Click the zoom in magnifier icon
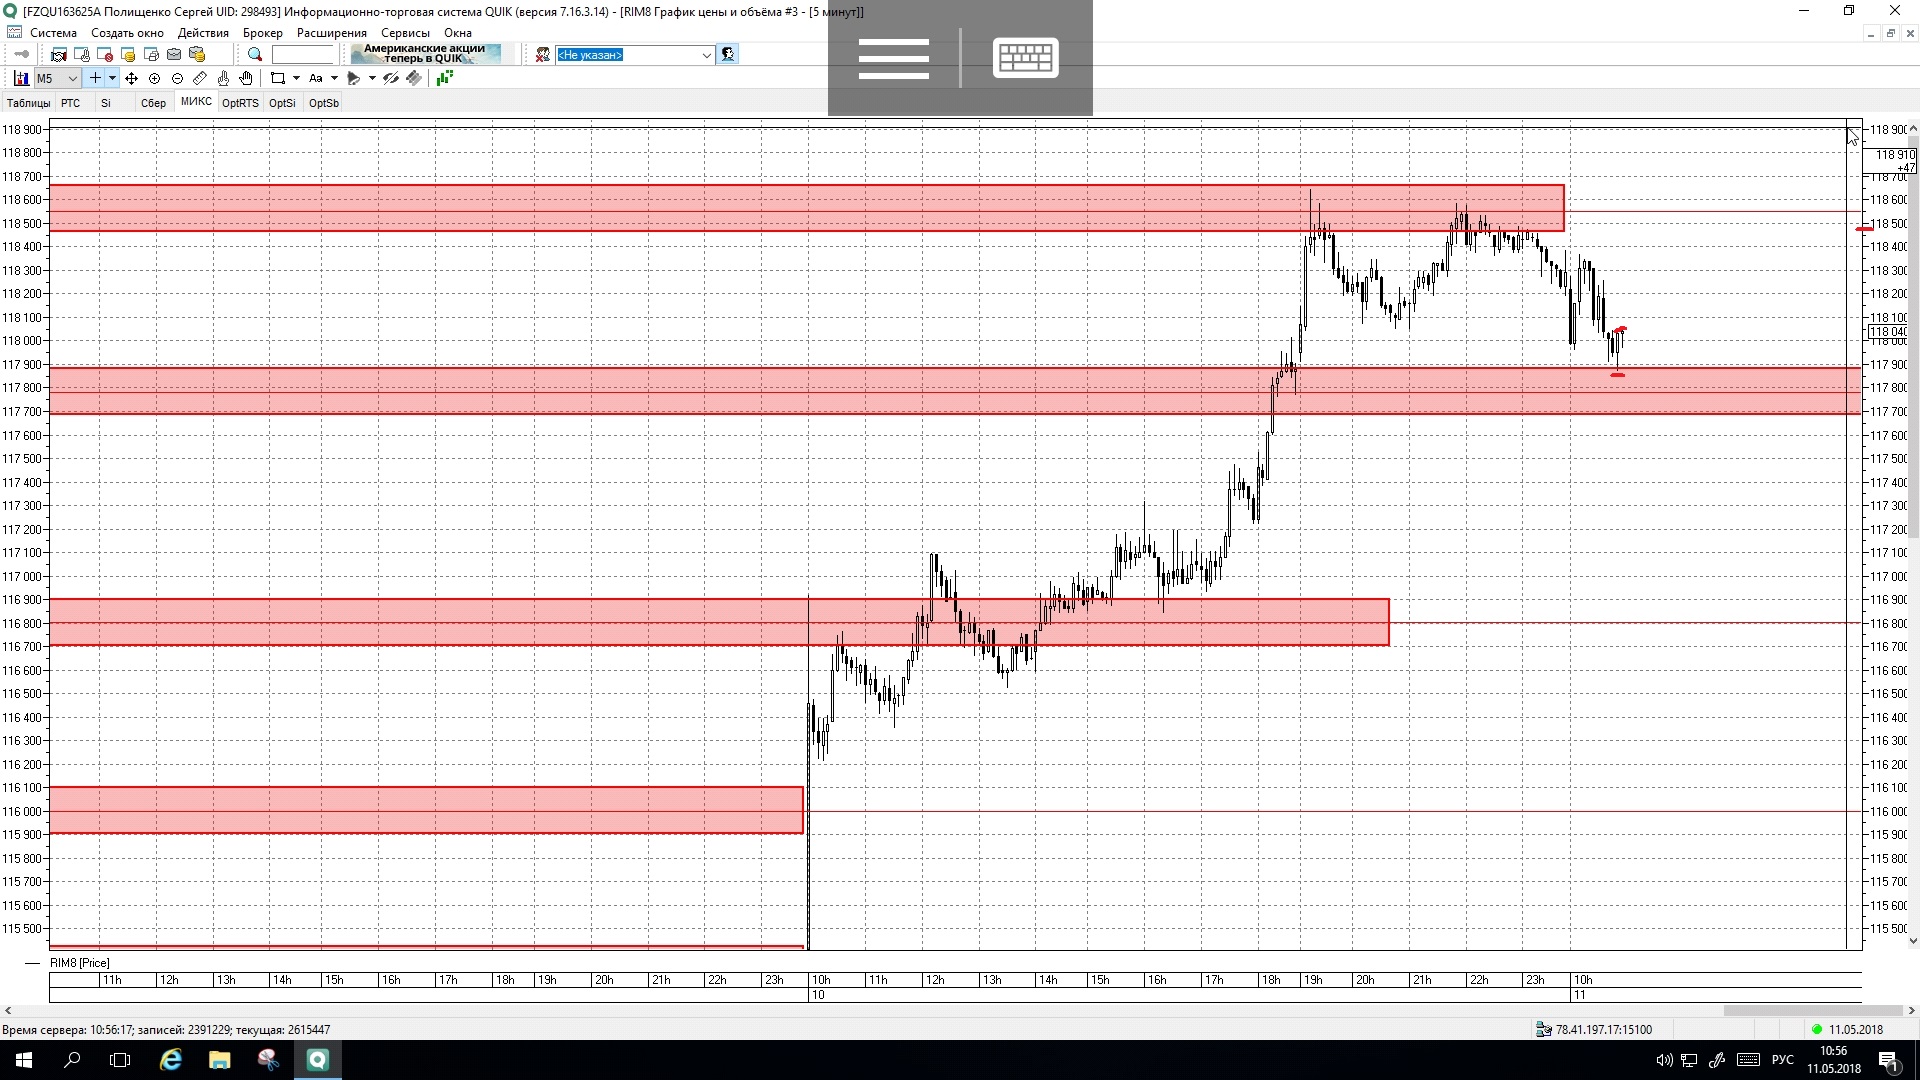Viewport: 1920px width, 1080px height. pos(154,78)
